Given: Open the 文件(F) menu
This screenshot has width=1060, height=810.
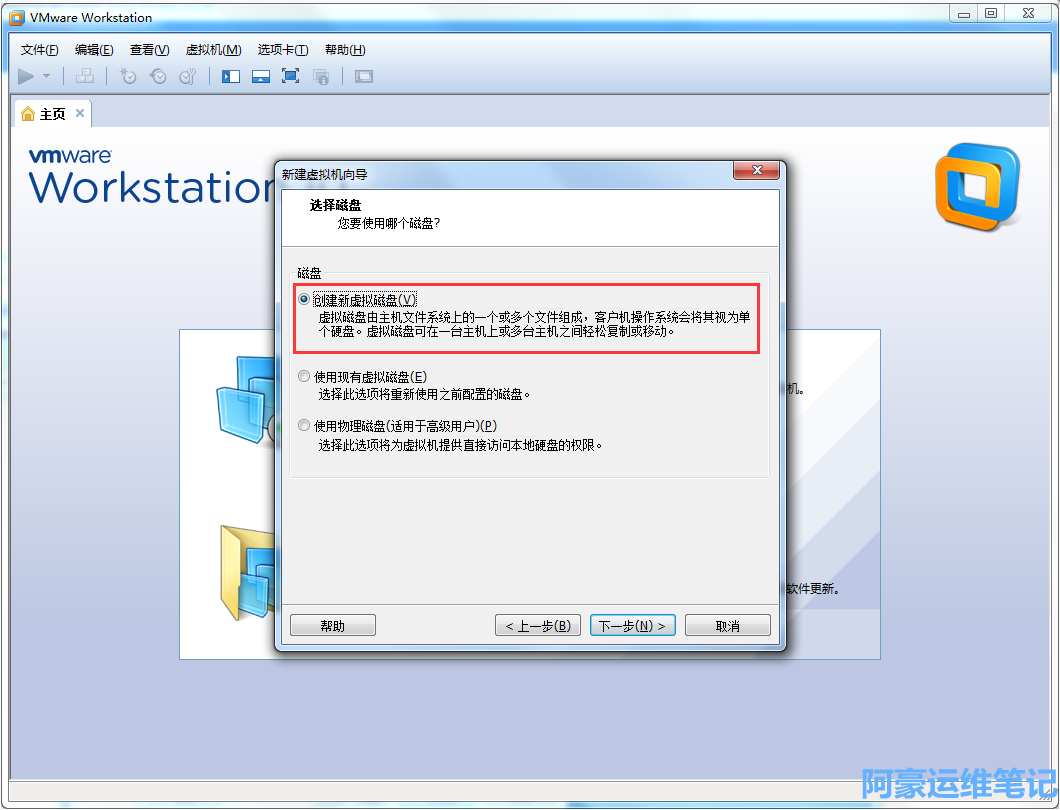Looking at the screenshot, I should point(39,50).
